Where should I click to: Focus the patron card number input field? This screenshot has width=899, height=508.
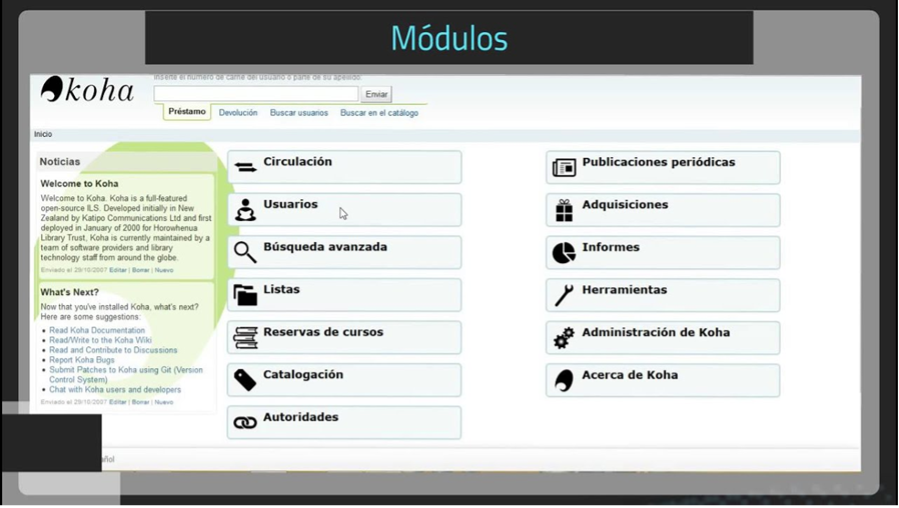[x=256, y=94]
